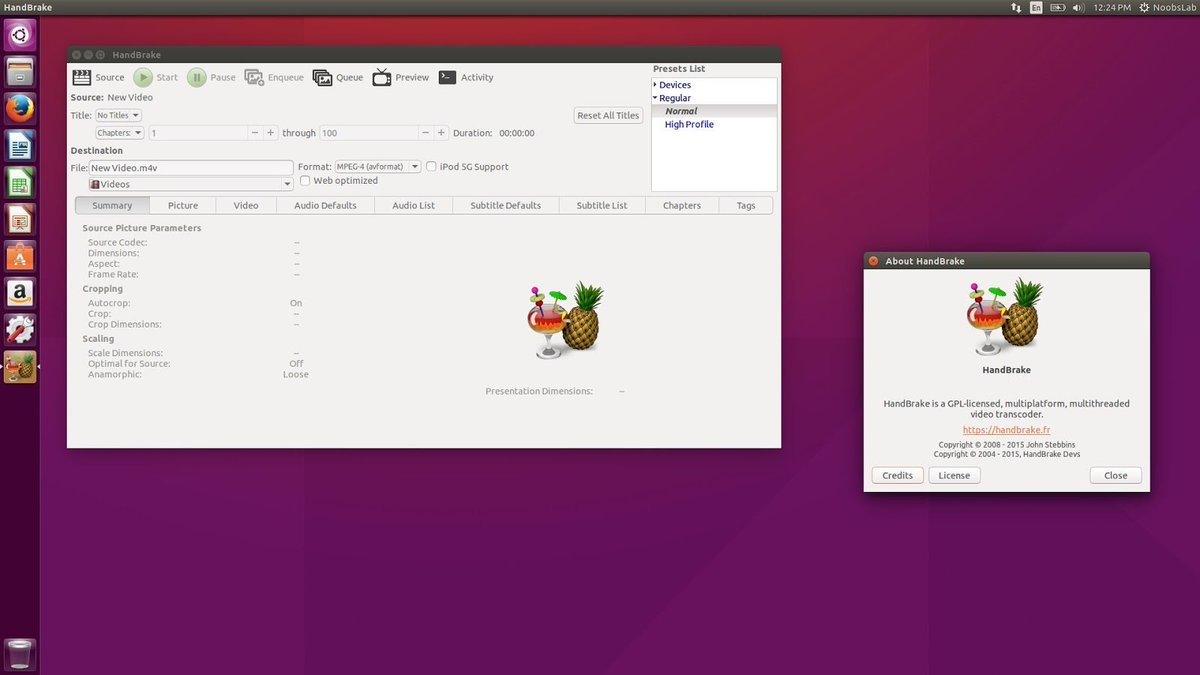
Task: Click the HandBrake logo in Summary tab
Action: click(566, 320)
